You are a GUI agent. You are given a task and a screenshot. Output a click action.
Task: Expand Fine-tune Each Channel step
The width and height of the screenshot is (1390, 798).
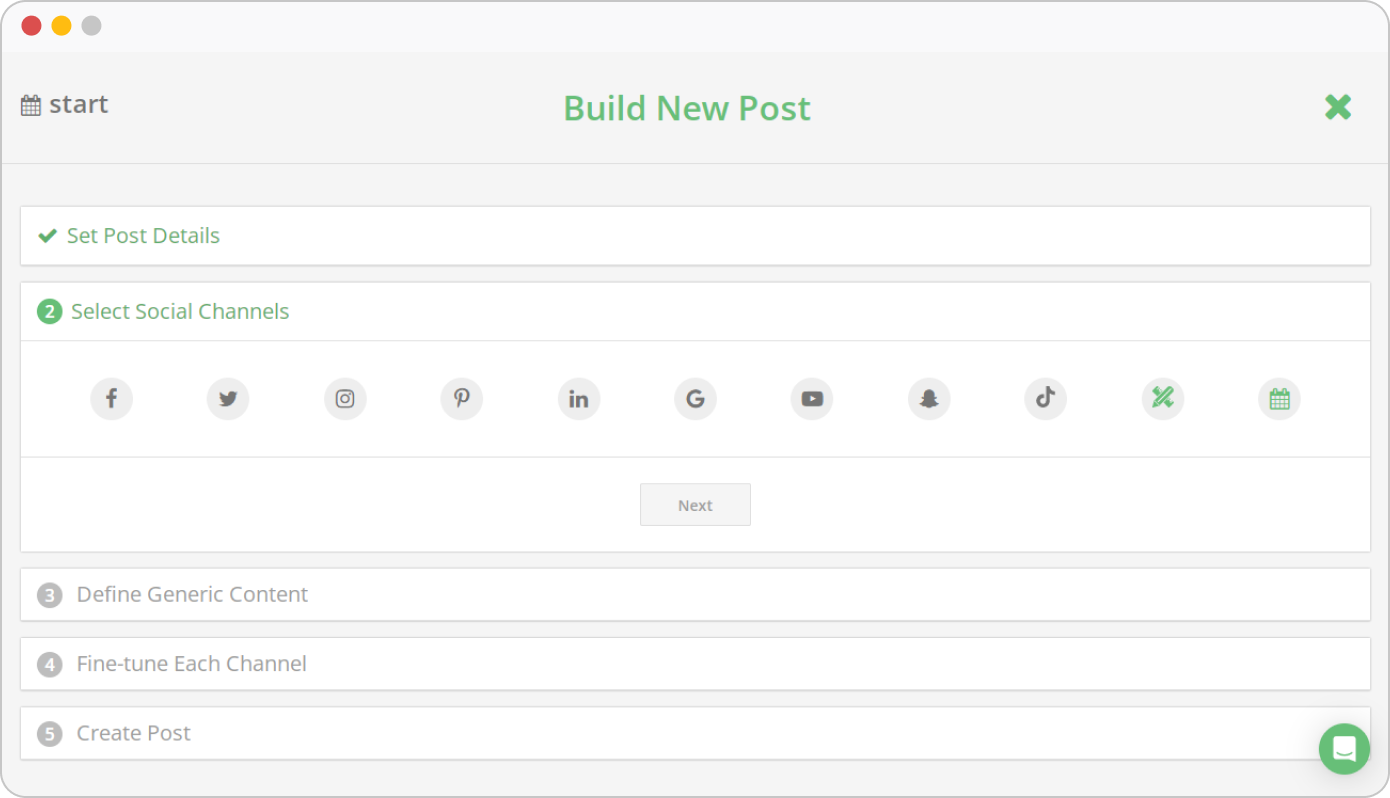click(x=695, y=664)
